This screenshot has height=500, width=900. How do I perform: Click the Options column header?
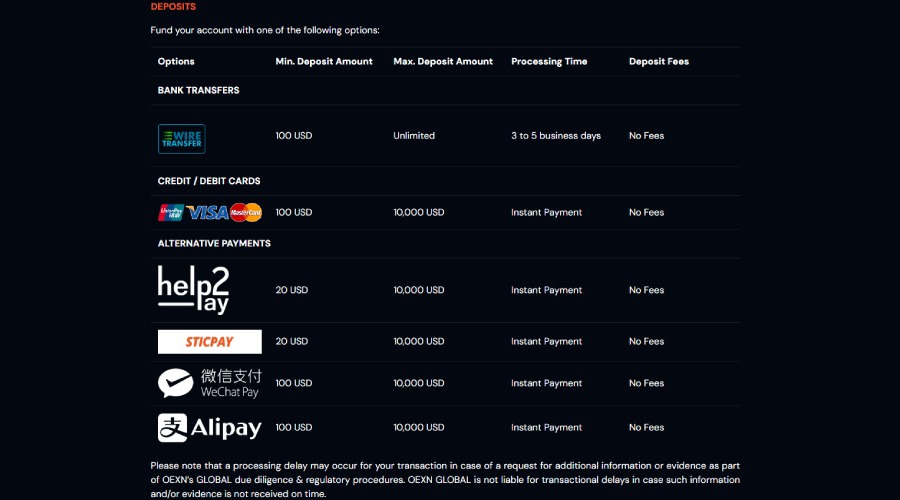pos(176,62)
